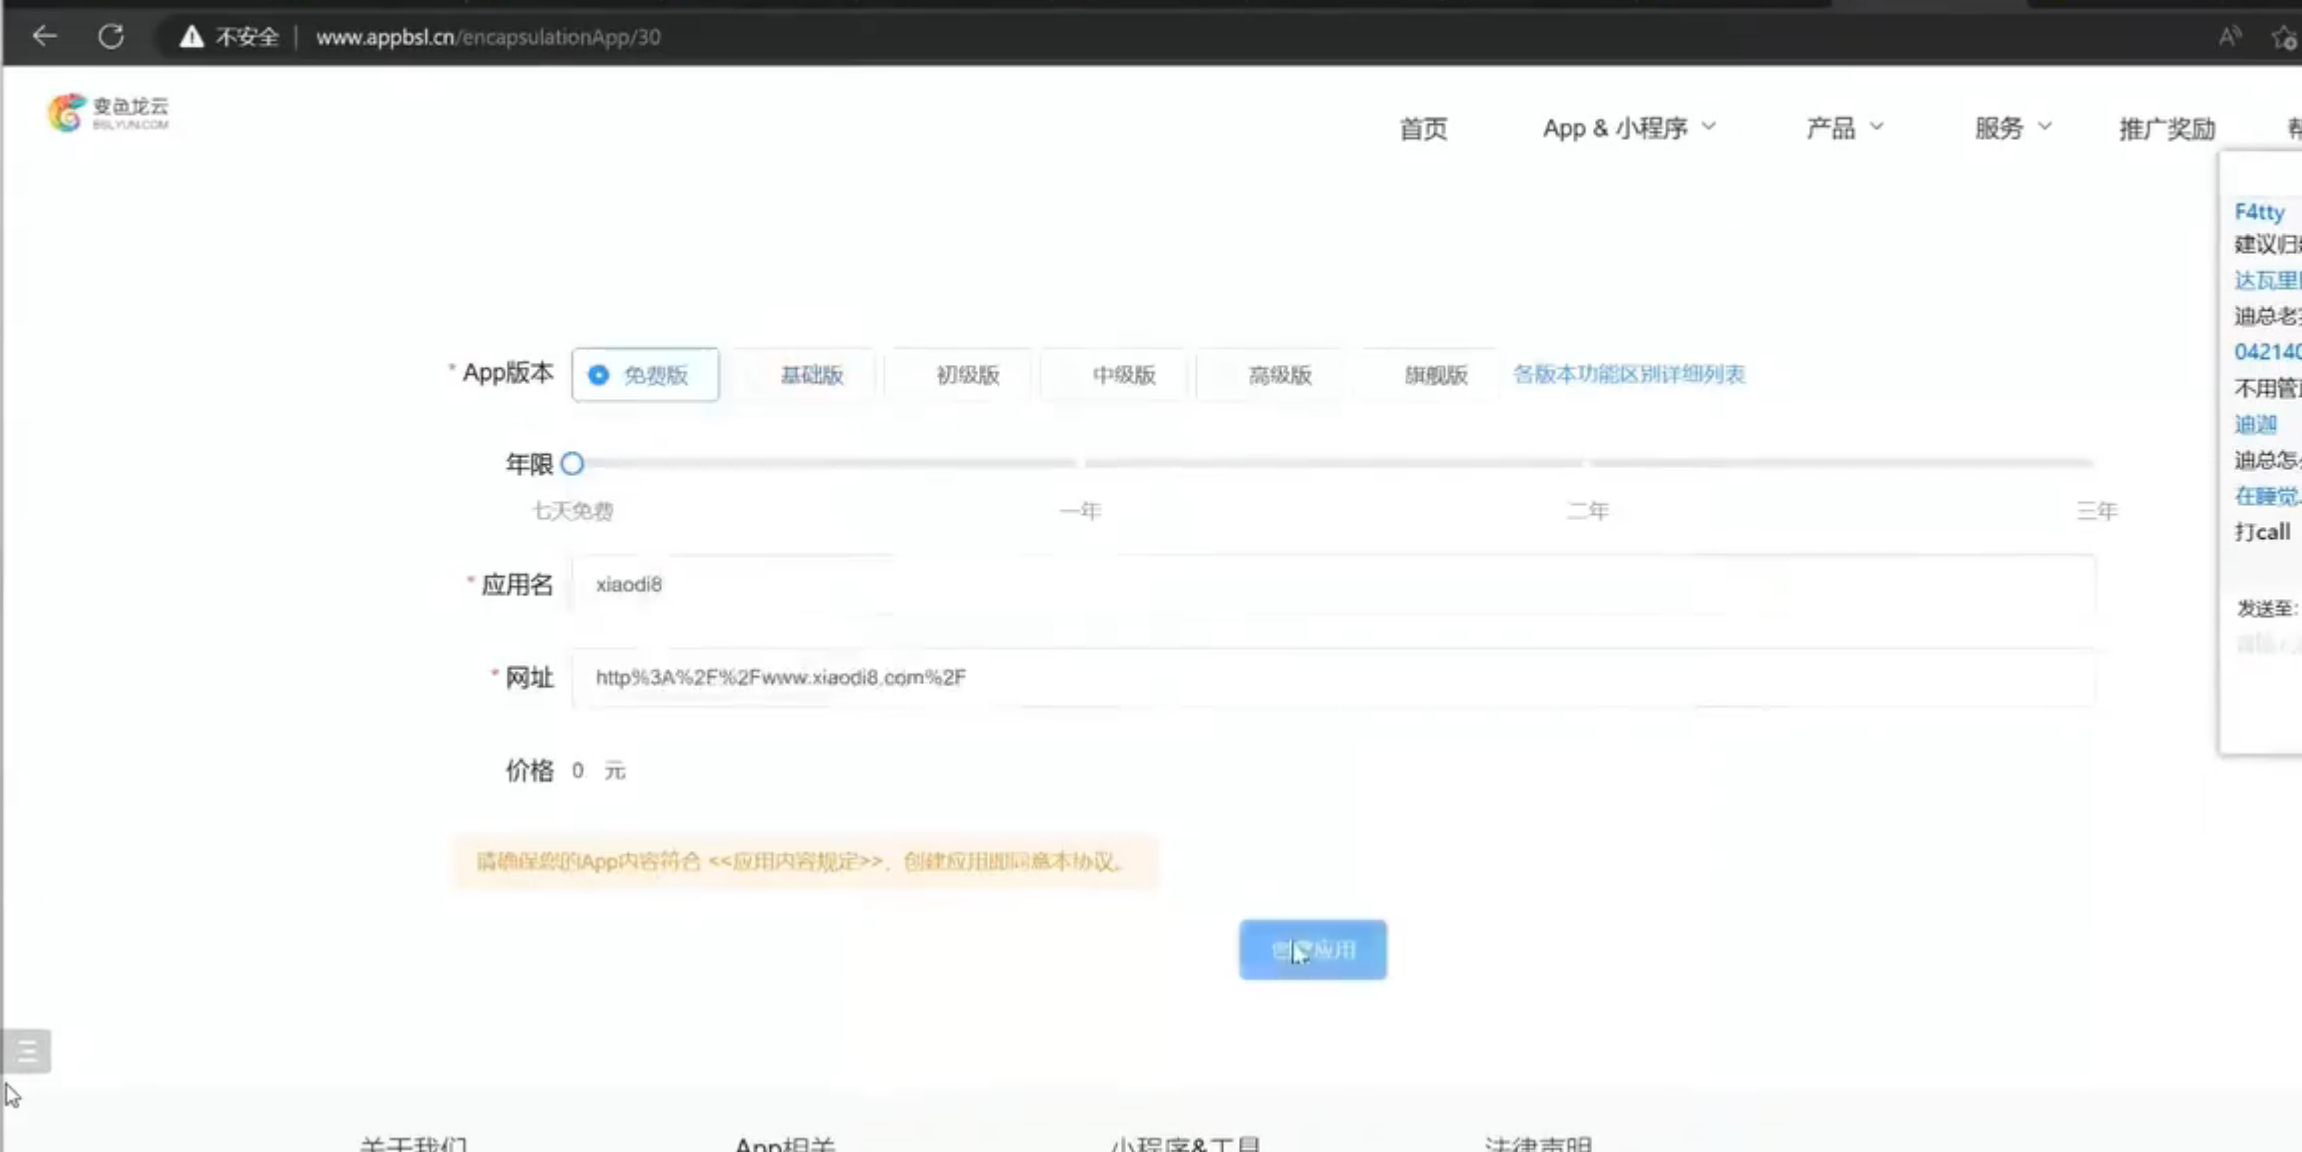The height and width of the screenshot is (1152, 2302).
Task: Expand the 服务 menu
Action: 2012,128
